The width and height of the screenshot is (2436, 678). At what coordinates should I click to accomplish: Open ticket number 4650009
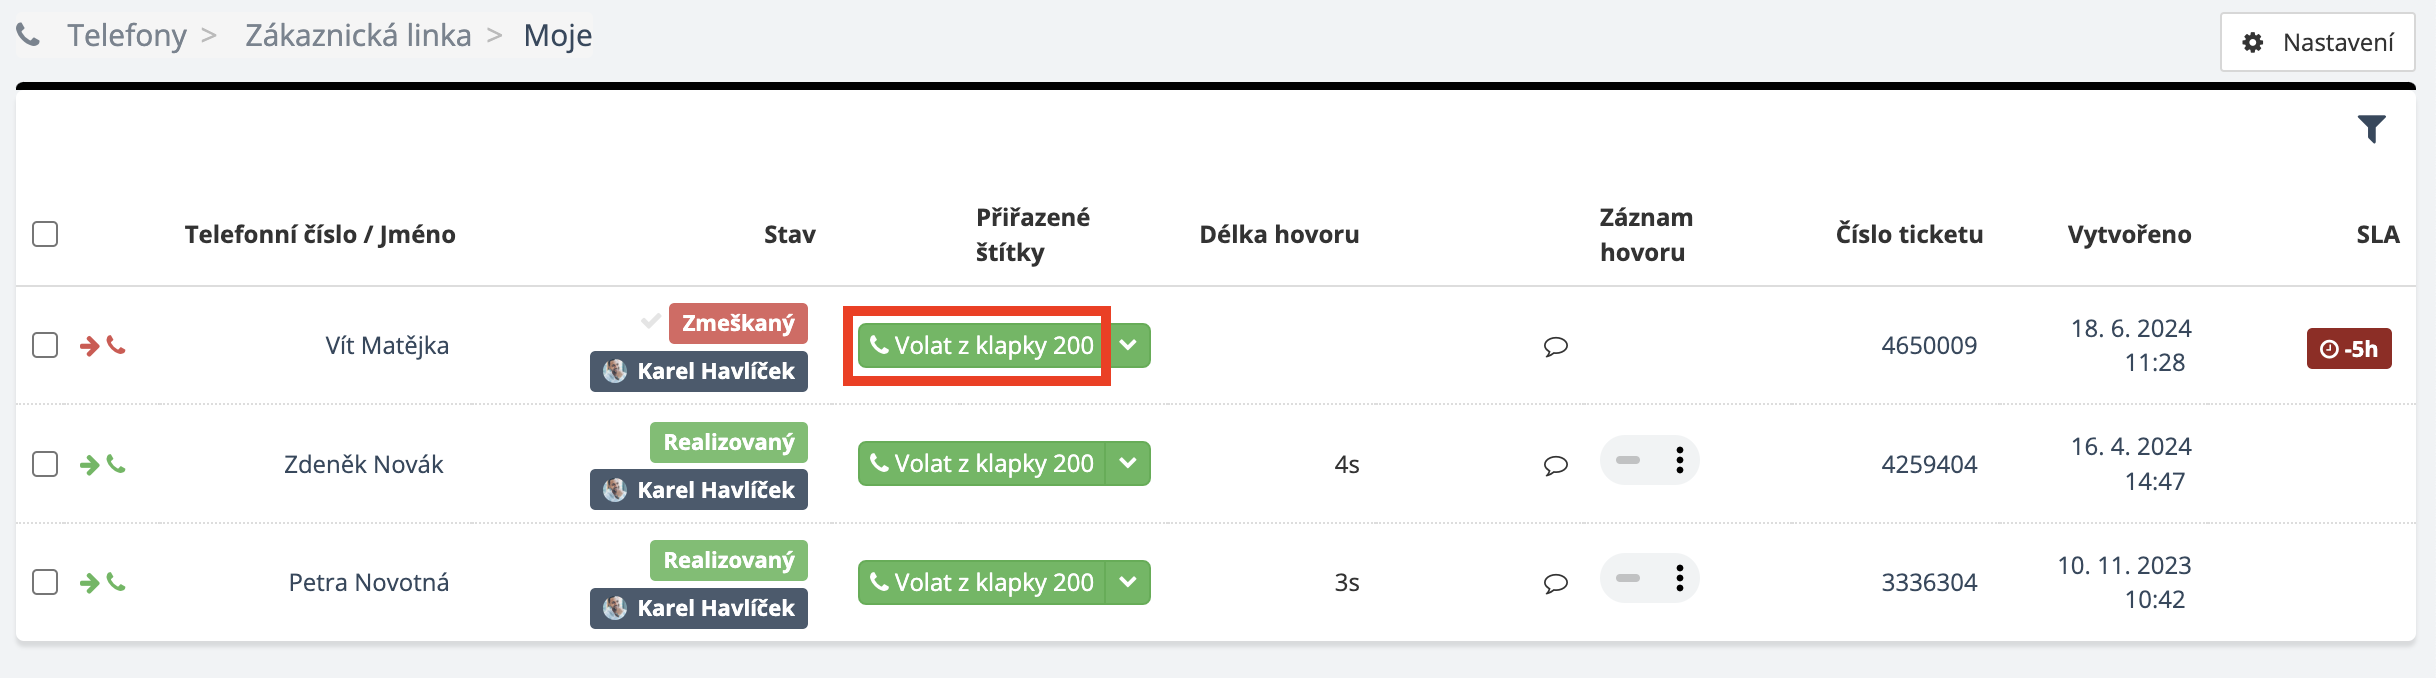tap(1928, 346)
